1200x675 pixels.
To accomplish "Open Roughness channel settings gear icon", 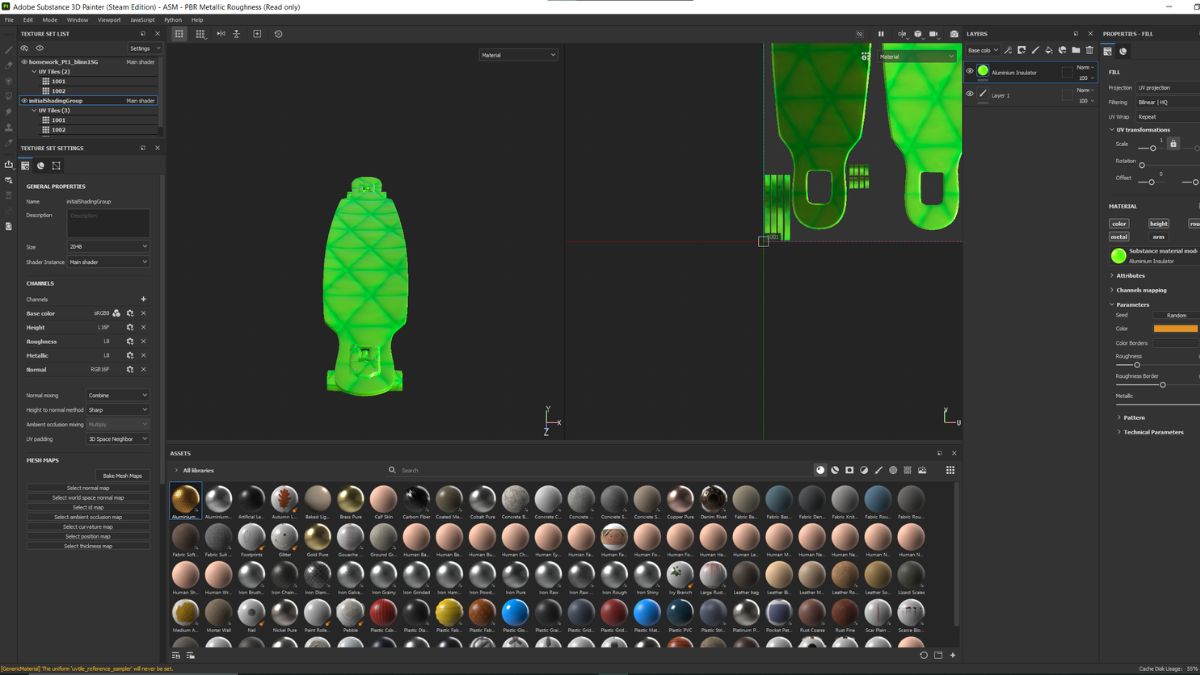I will coord(130,341).
